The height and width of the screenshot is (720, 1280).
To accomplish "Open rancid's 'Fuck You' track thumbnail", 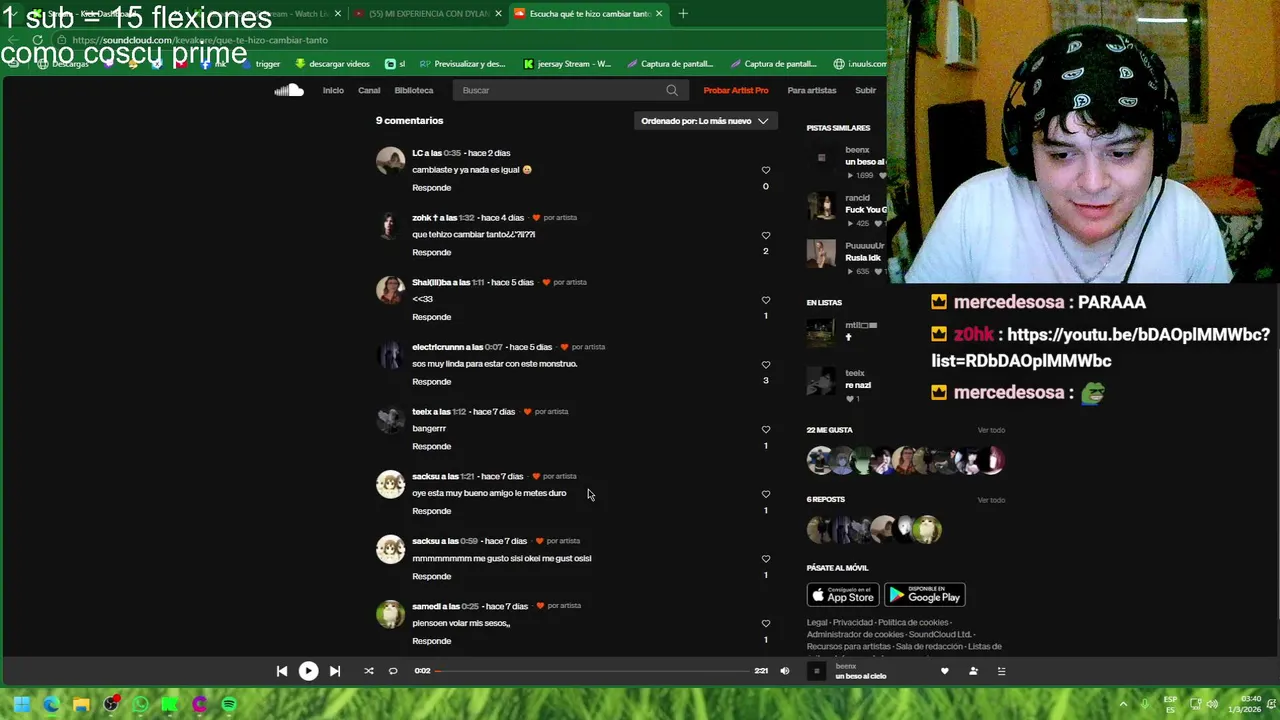I will (x=822, y=205).
